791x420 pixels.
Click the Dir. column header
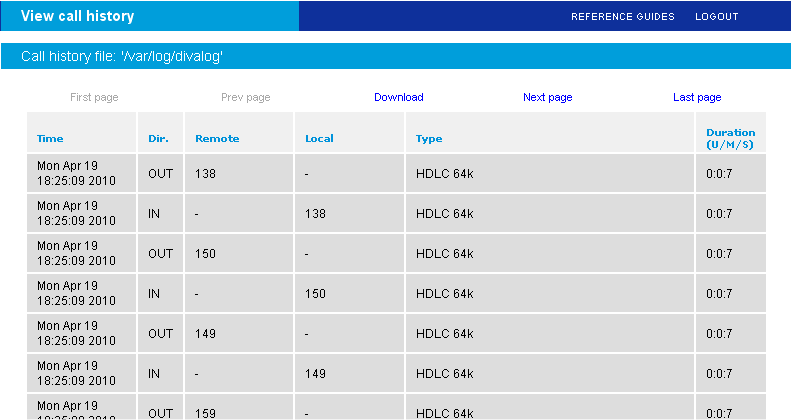pyautogui.click(x=158, y=139)
